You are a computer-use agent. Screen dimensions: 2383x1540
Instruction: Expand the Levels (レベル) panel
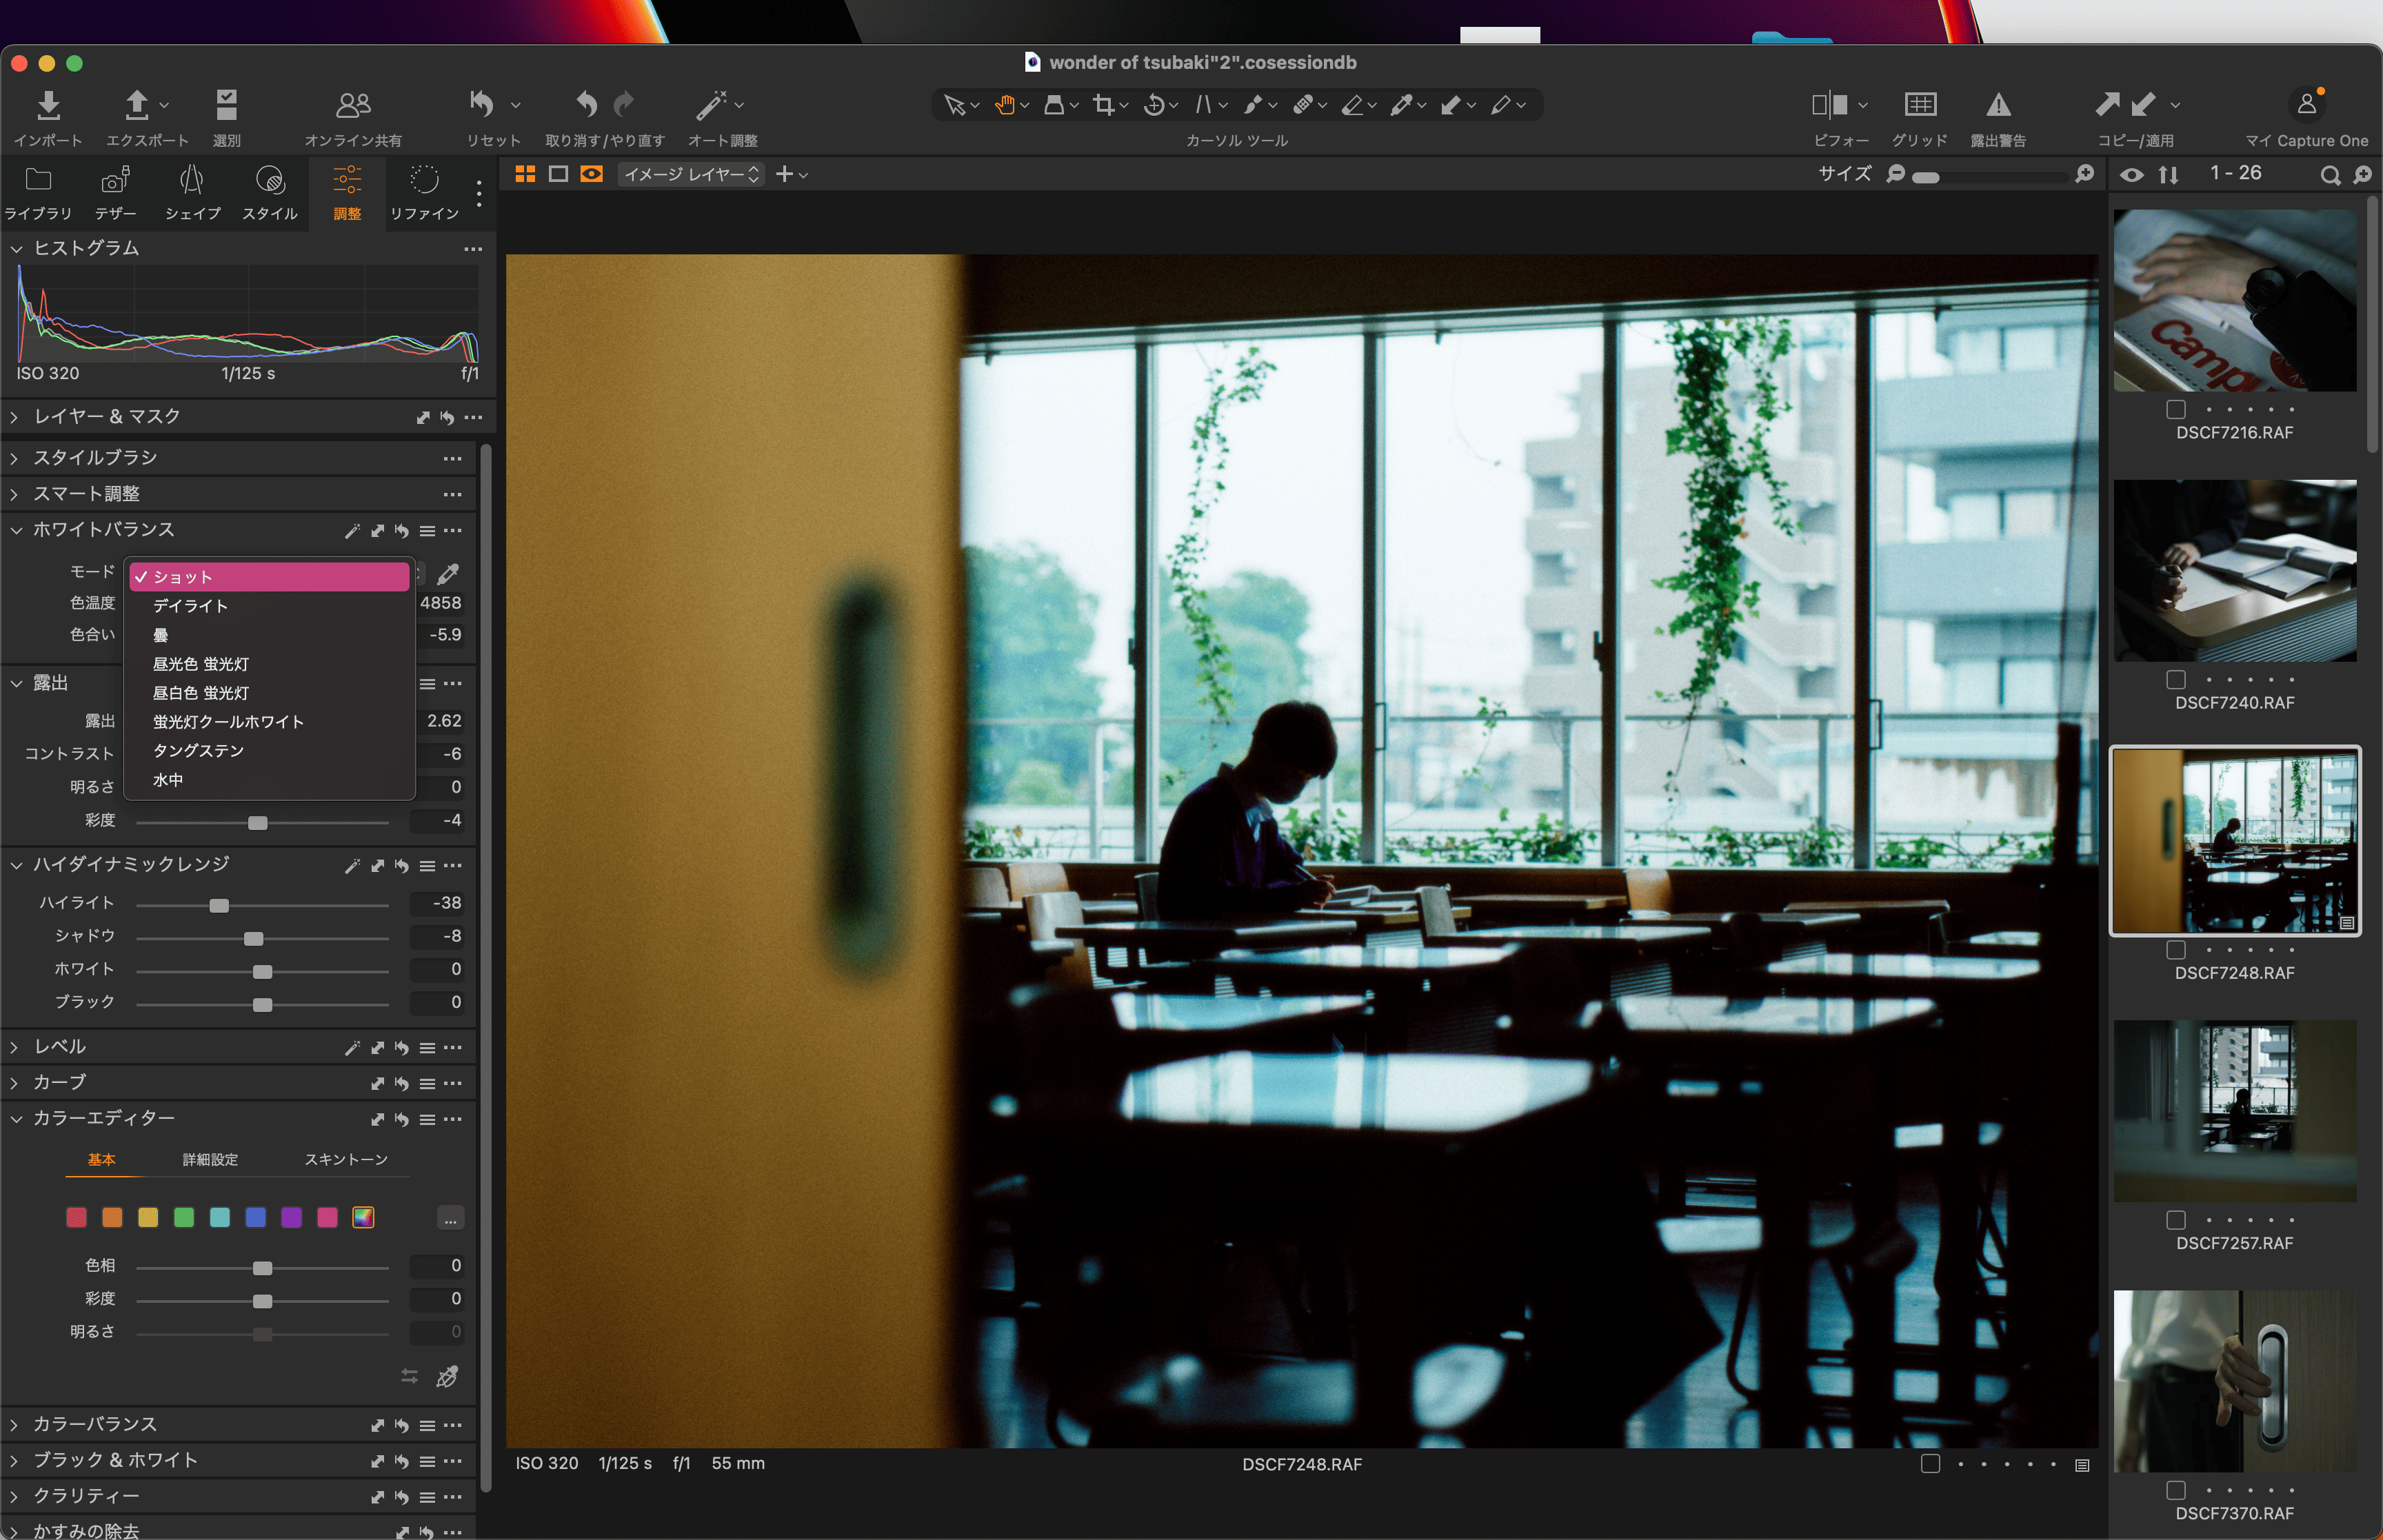(15, 1047)
